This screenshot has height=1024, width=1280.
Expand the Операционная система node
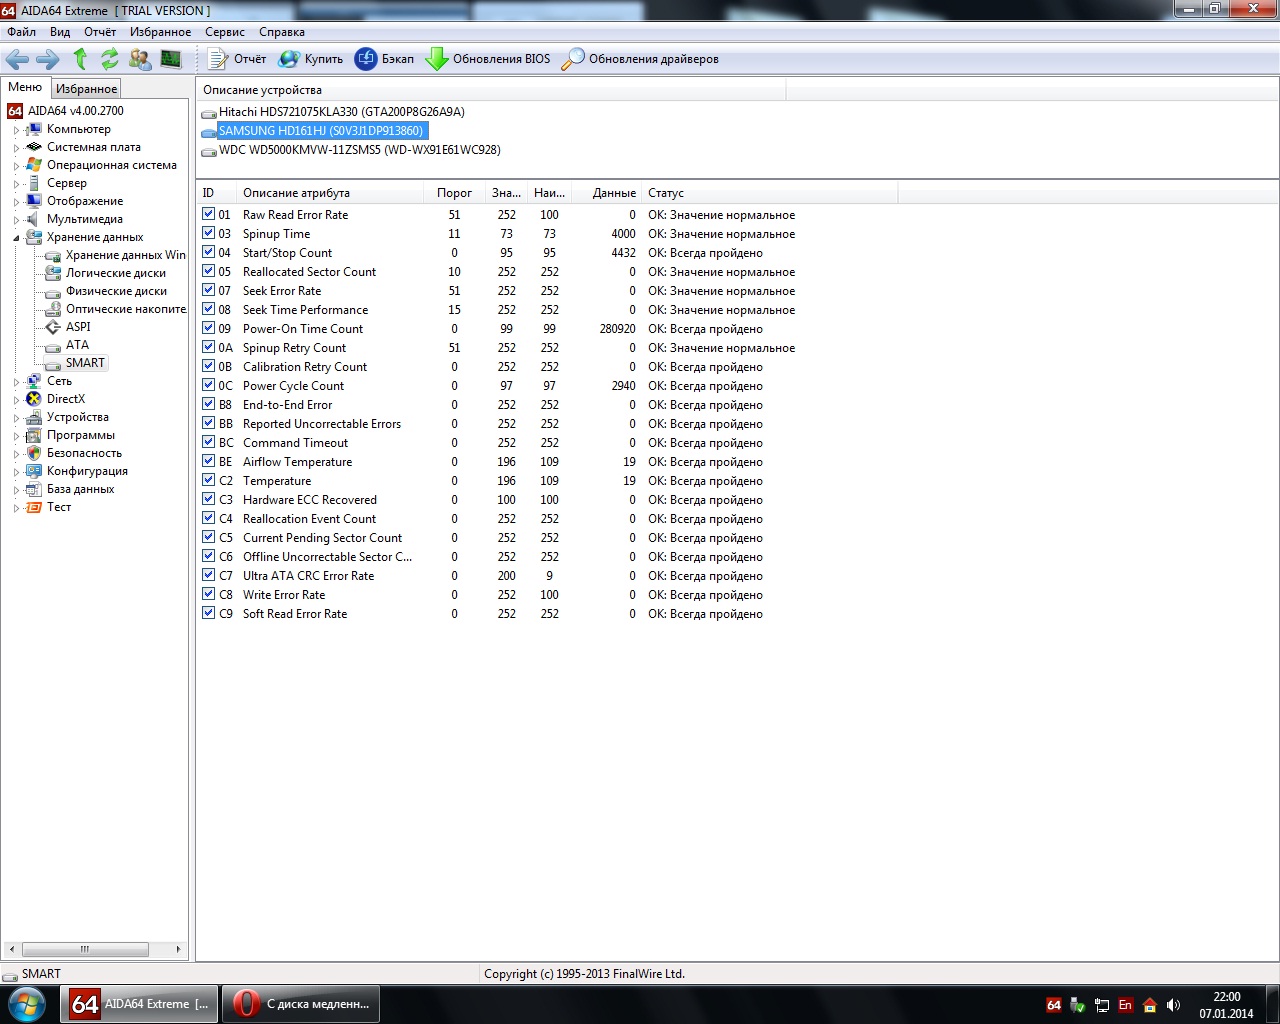[16, 166]
